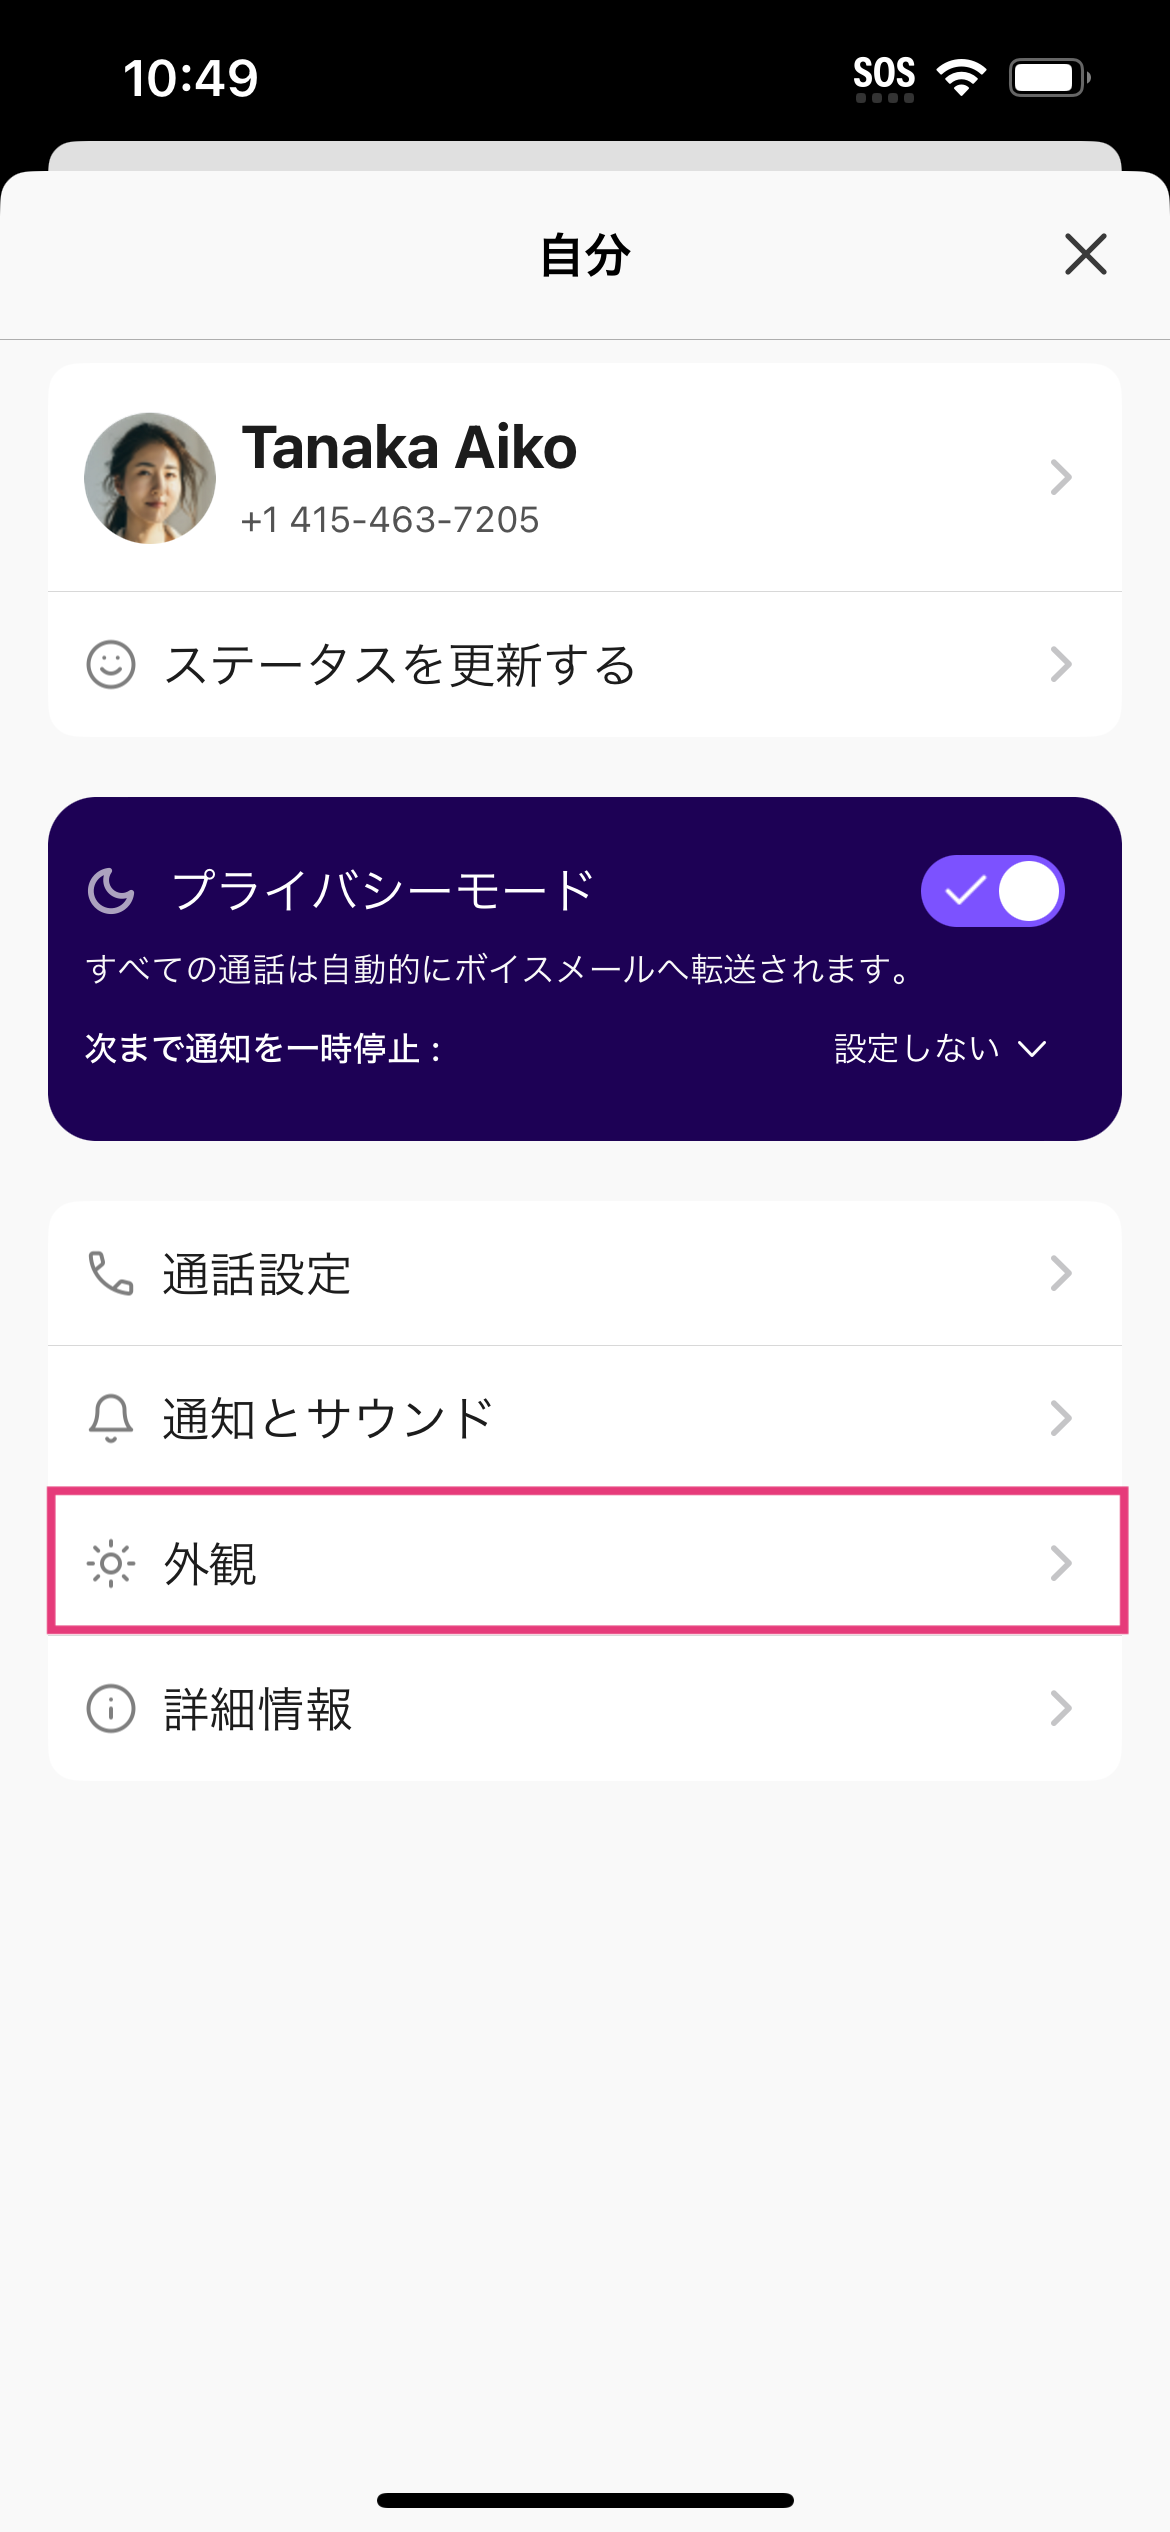1170x2532 pixels.
Task: Tap the phone number +1 415-463-7205
Action: click(x=390, y=520)
